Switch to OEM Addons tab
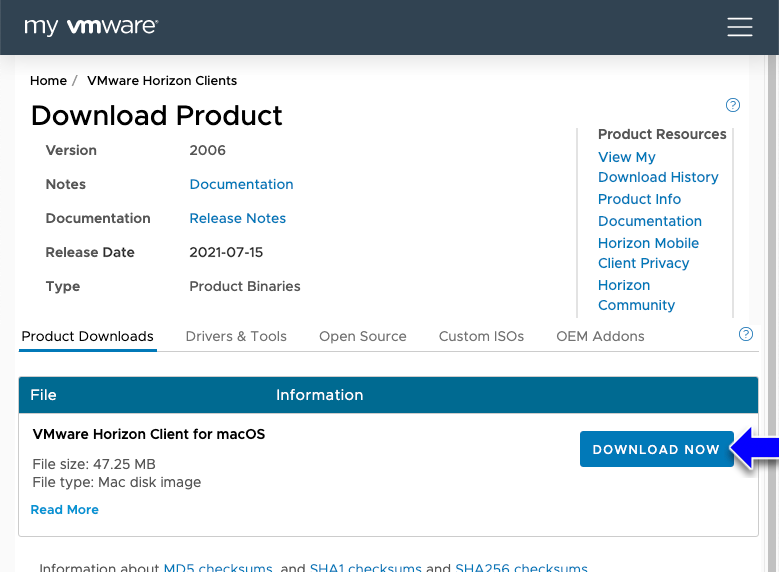 pyautogui.click(x=600, y=336)
